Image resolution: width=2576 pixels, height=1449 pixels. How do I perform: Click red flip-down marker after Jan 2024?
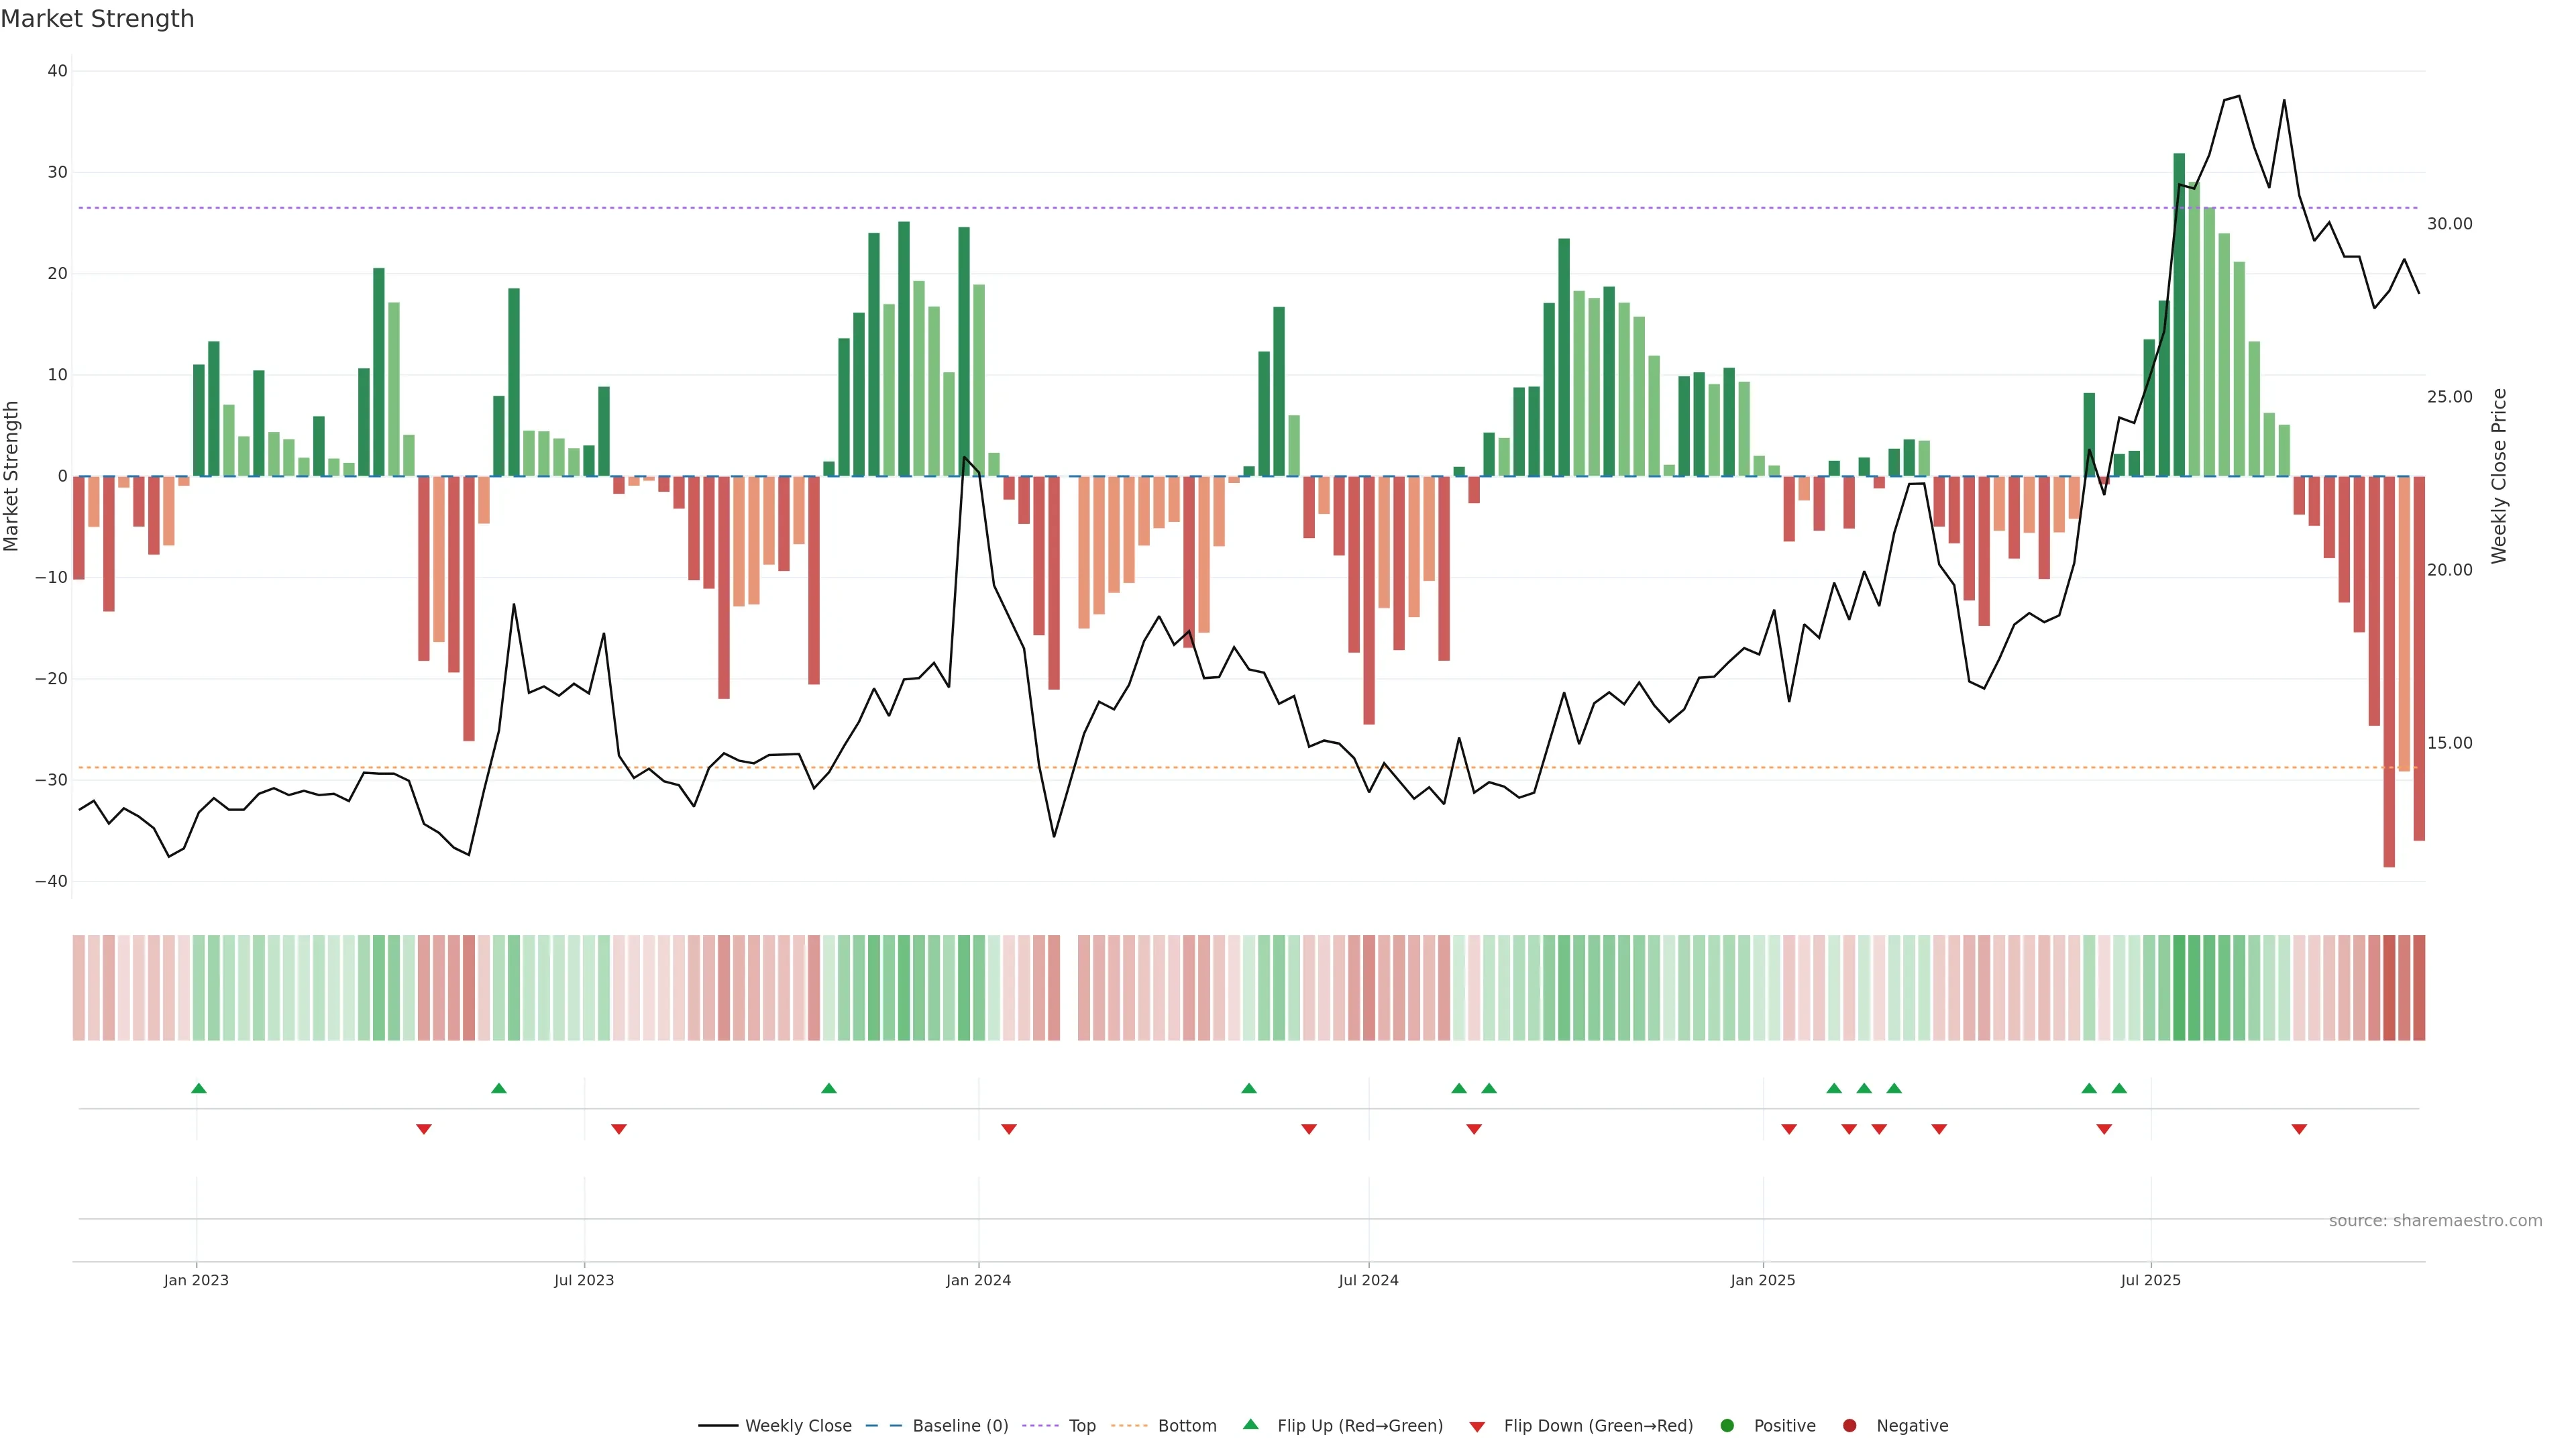point(1009,1129)
